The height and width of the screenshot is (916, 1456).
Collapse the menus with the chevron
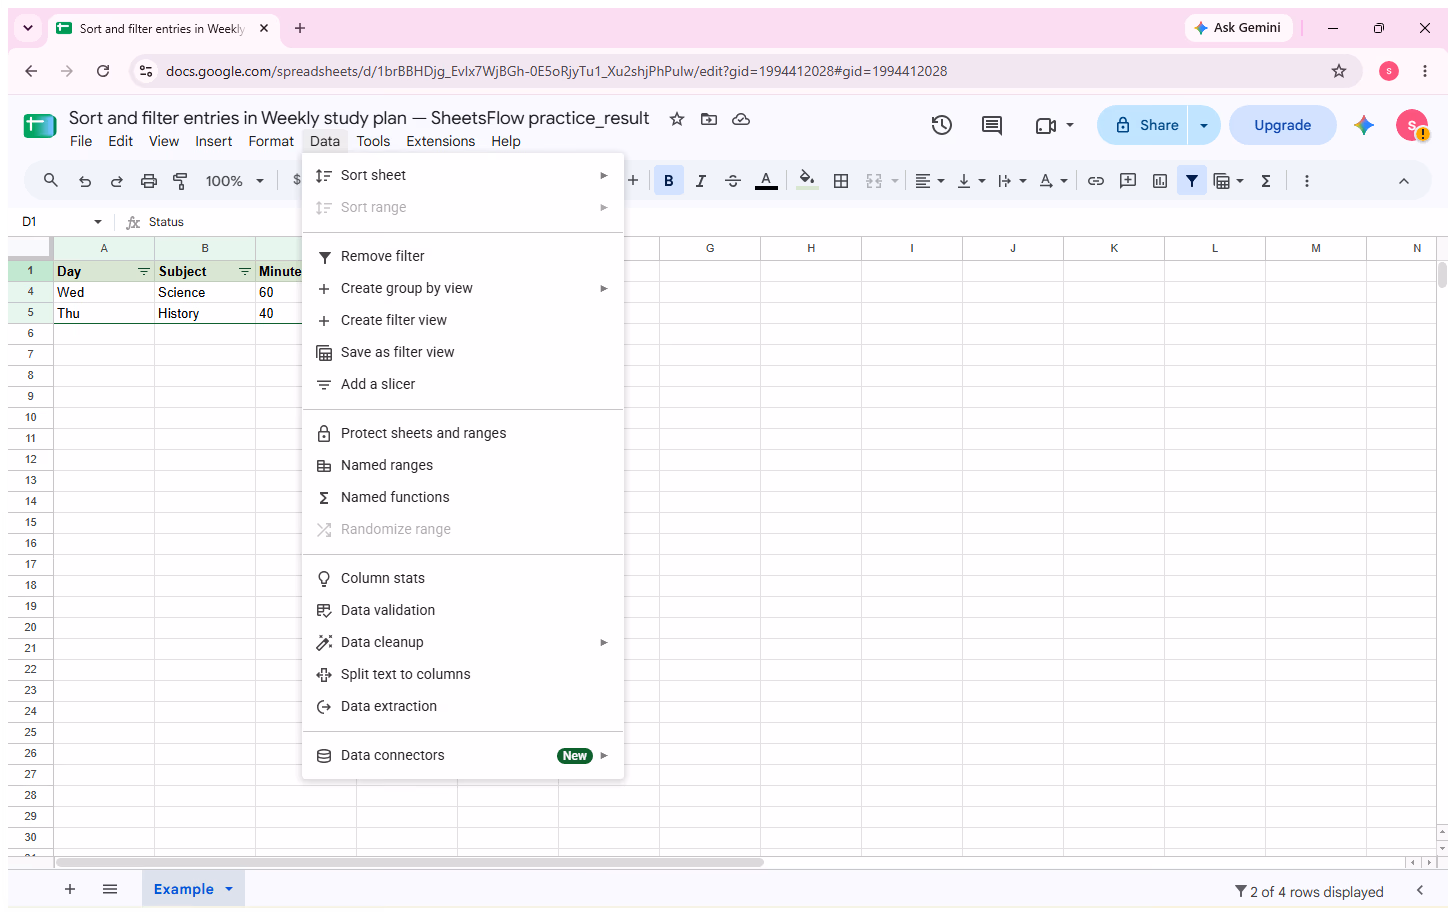(x=1404, y=181)
